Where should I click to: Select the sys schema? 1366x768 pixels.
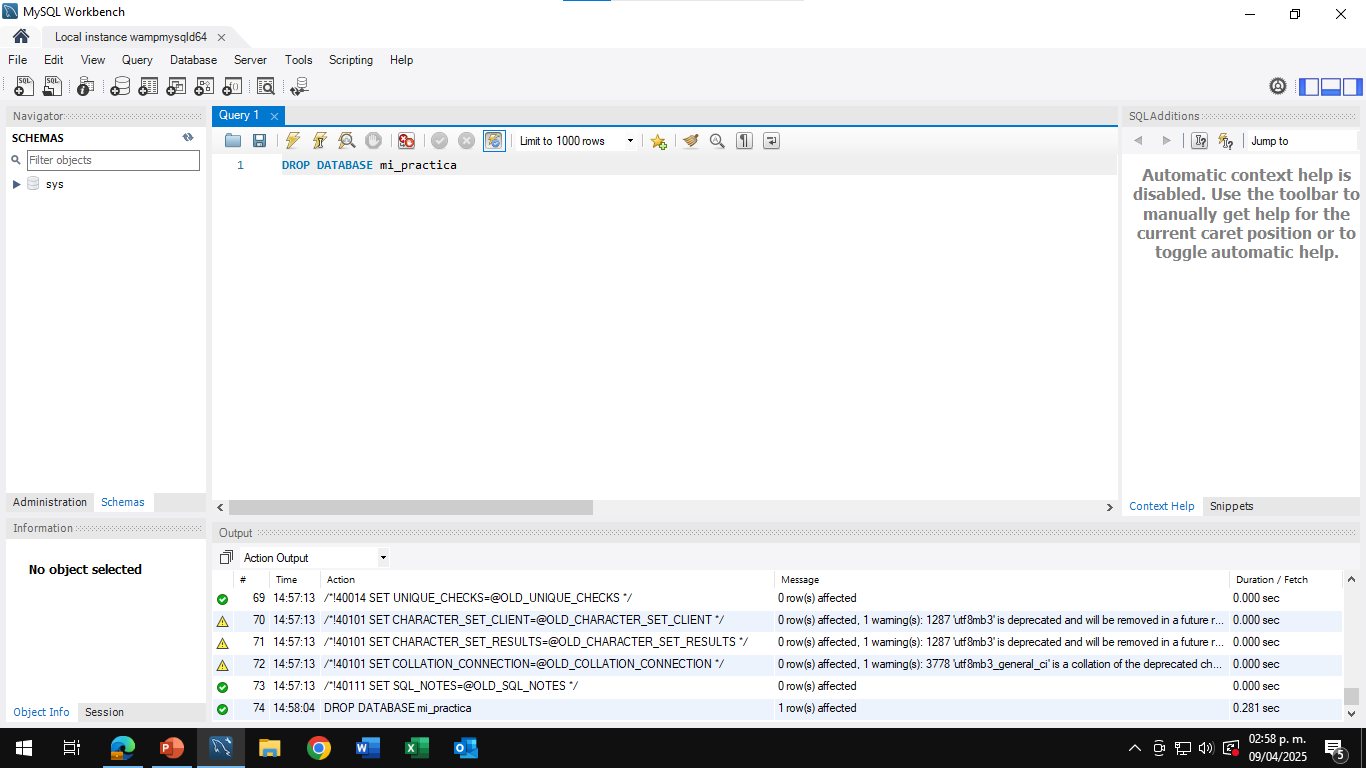54,184
